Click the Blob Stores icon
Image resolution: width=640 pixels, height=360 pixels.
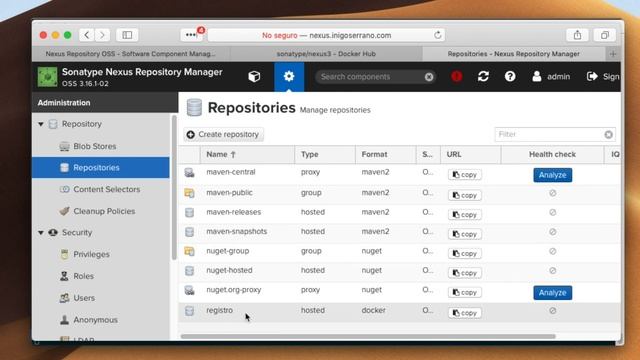(64, 146)
